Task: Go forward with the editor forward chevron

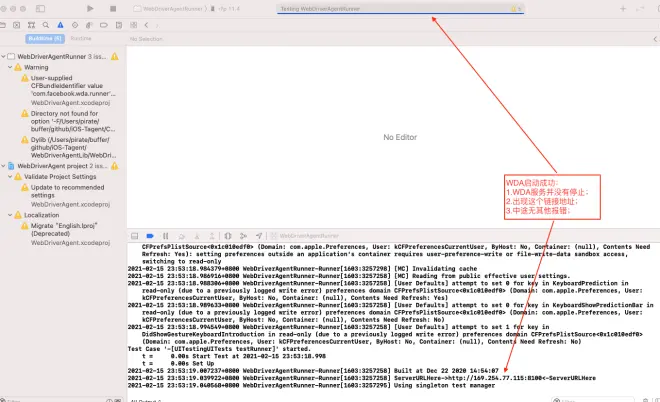Action: (157, 25)
